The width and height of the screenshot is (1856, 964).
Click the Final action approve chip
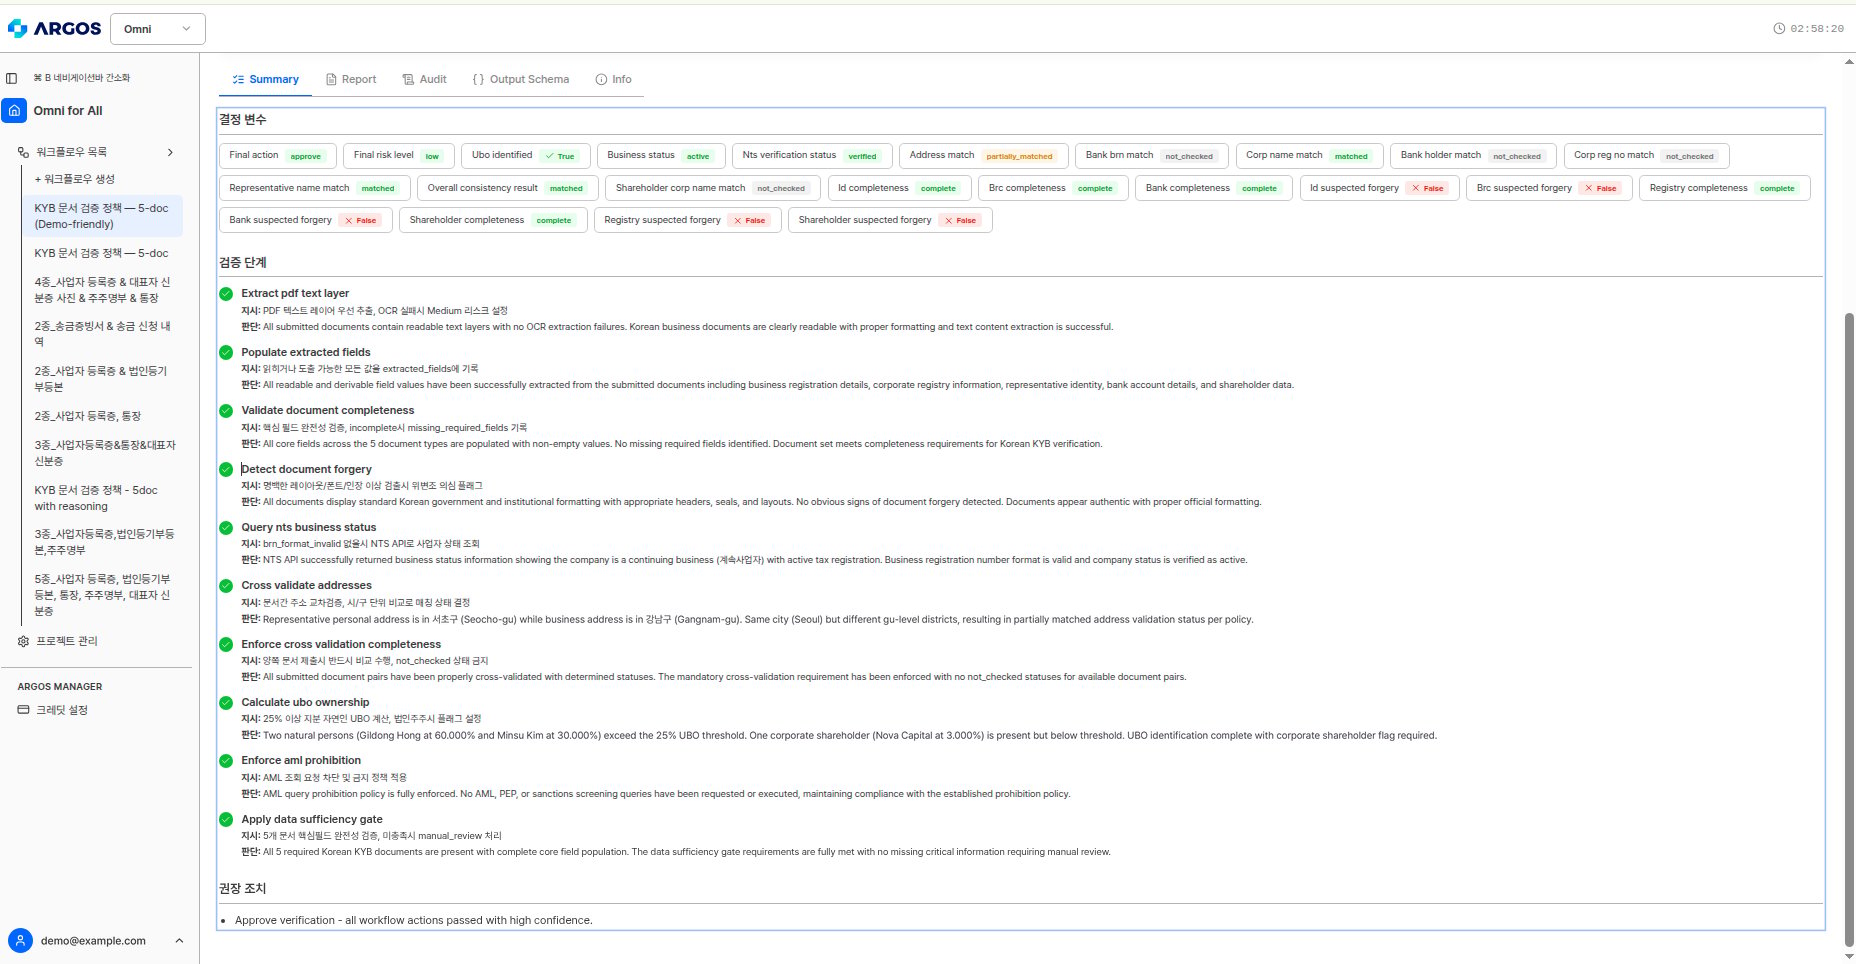pyautogui.click(x=278, y=155)
